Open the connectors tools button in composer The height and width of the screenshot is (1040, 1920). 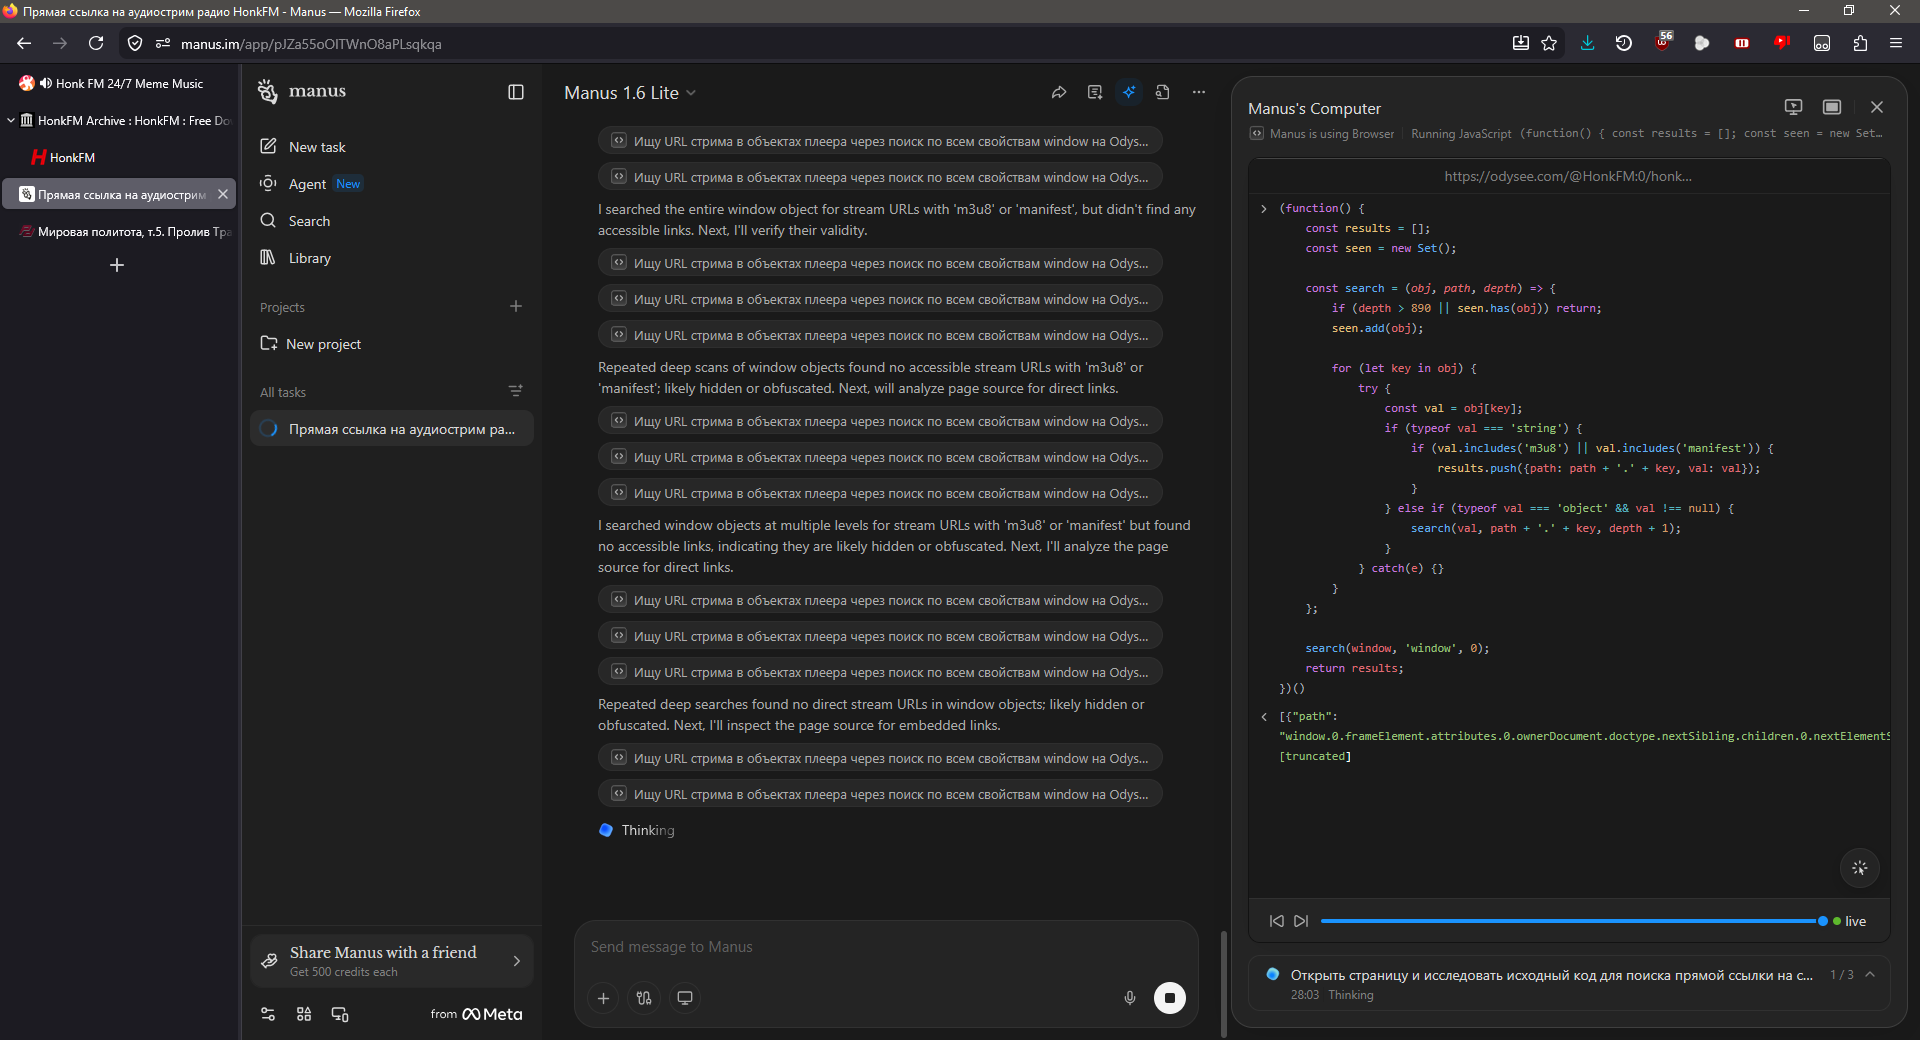[x=644, y=998]
